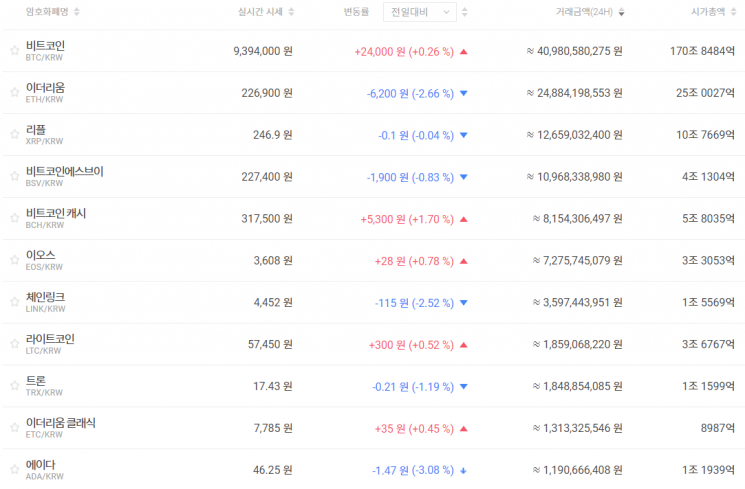Open the 비트코인에스브이 coin name

point(65,171)
